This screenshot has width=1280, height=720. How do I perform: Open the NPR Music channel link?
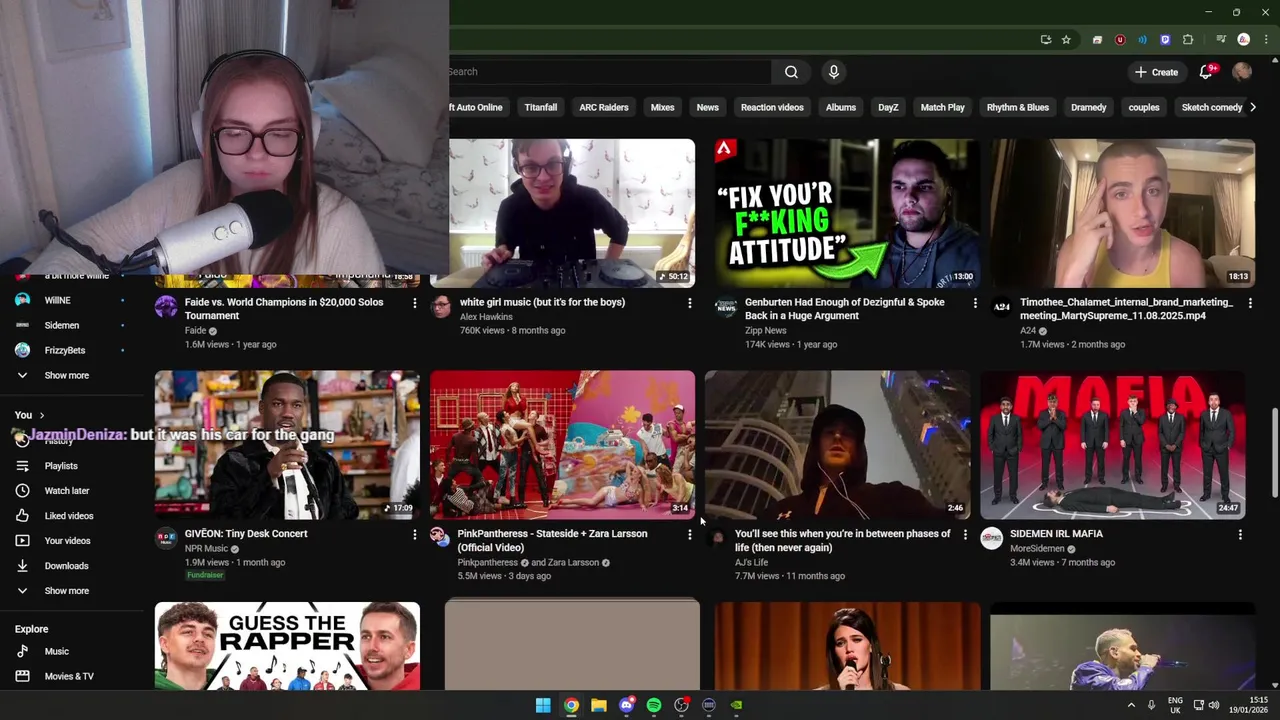point(206,548)
